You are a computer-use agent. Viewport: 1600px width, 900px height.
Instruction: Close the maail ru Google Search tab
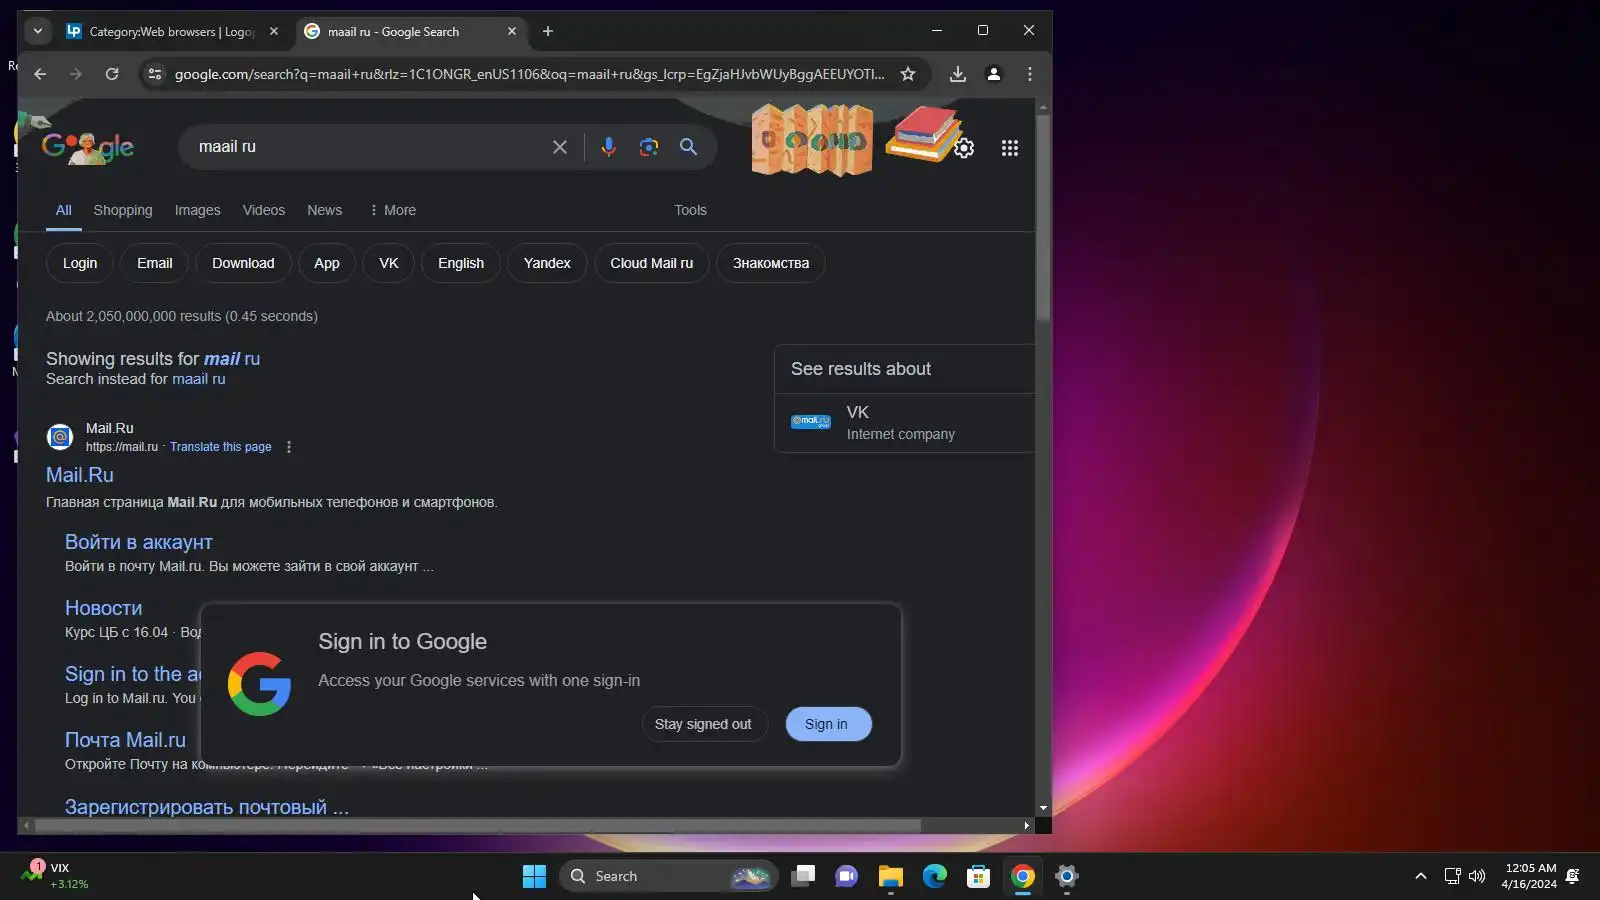coord(512,31)
